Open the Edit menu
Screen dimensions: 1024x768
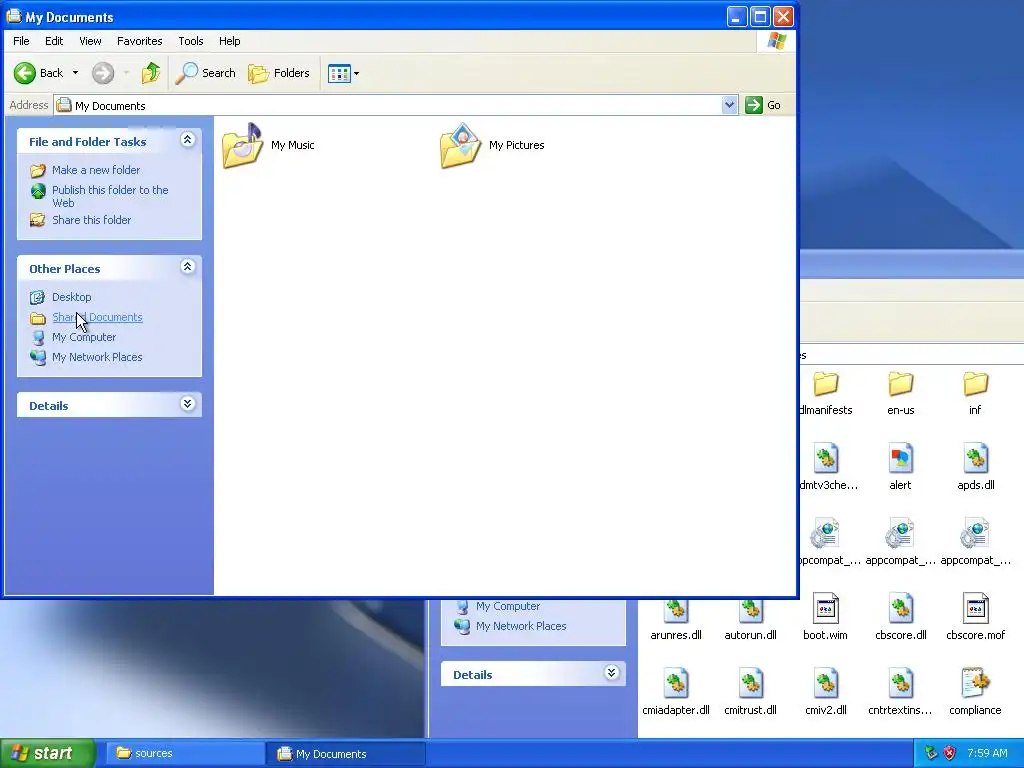pyautogui.click(x=54, y=41)
